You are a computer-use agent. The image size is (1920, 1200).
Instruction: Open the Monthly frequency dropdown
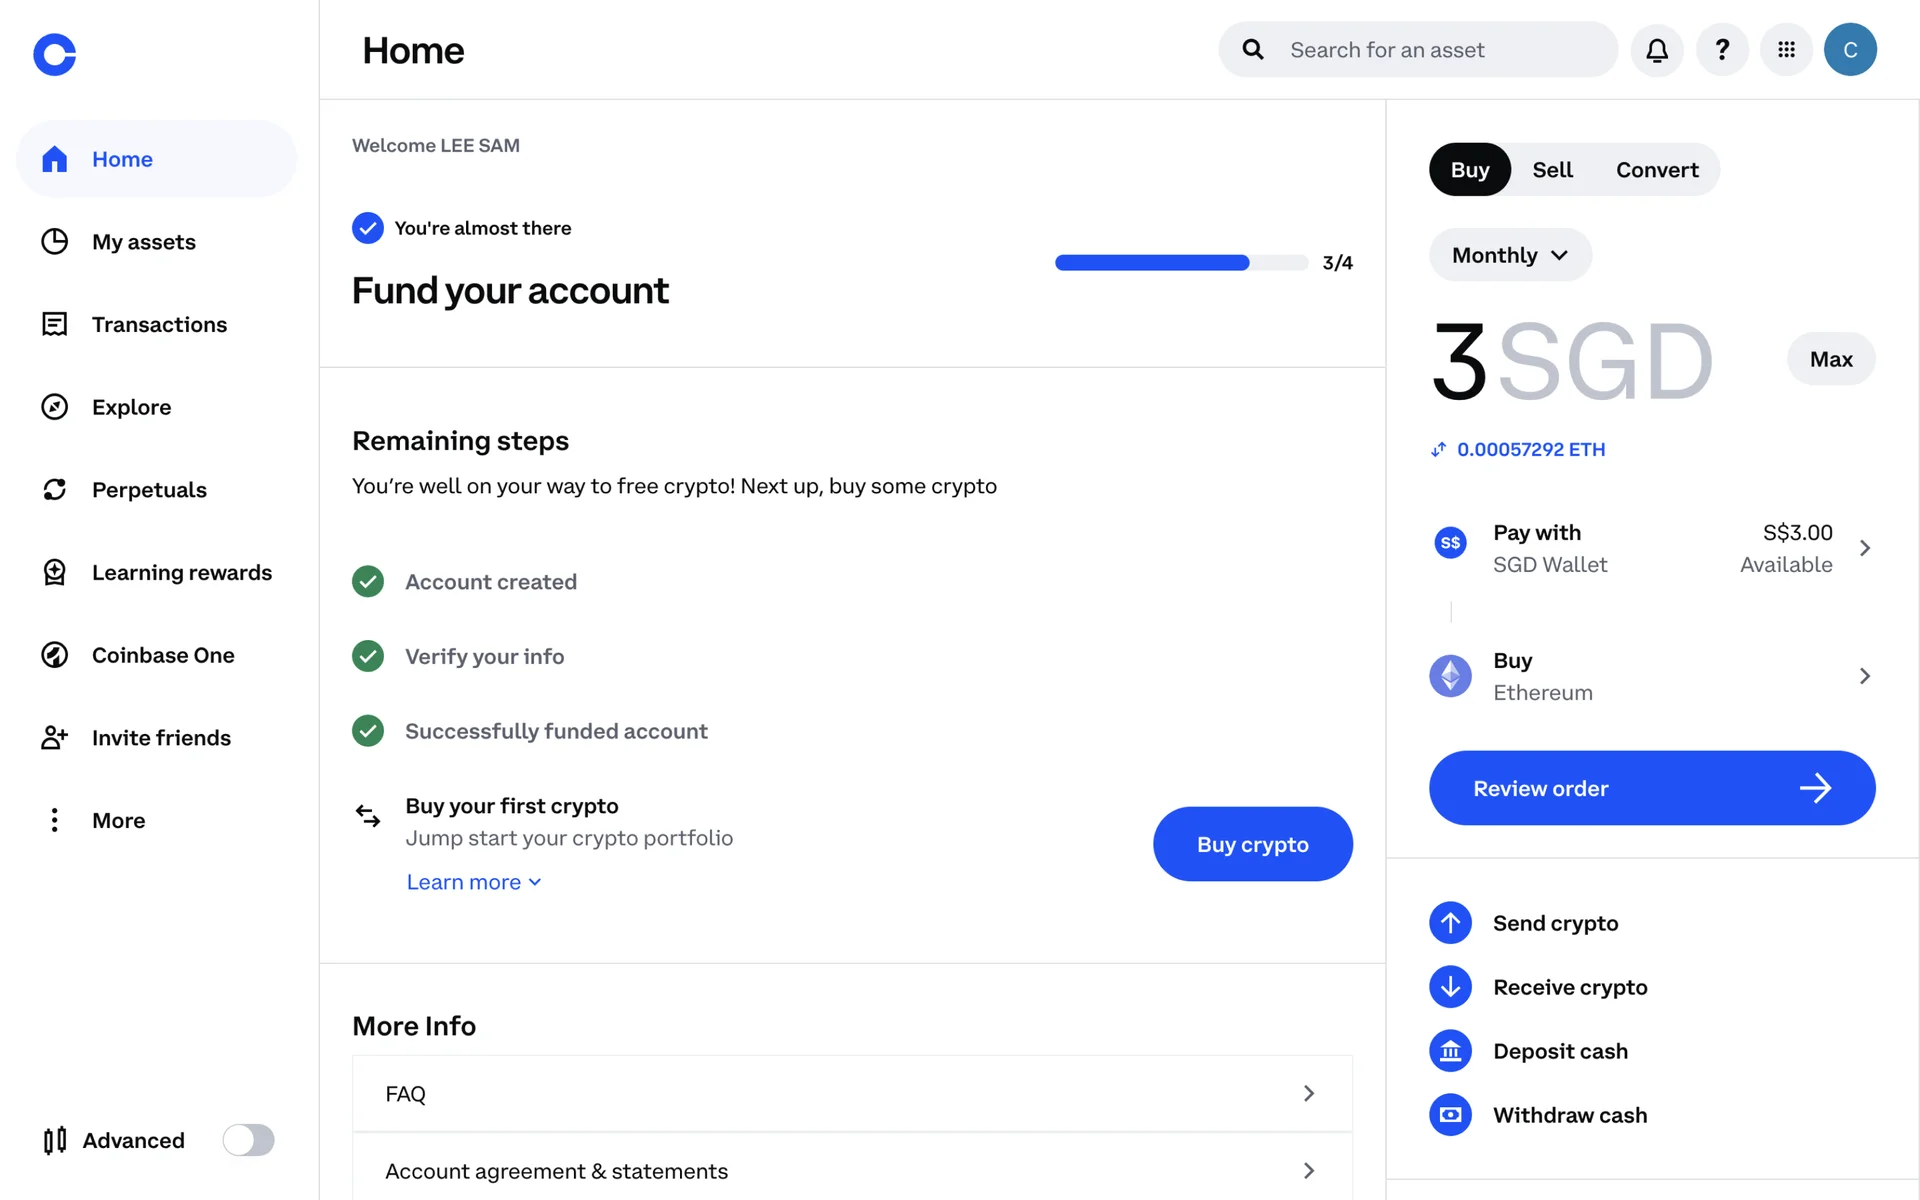(x=1509, y=255)
